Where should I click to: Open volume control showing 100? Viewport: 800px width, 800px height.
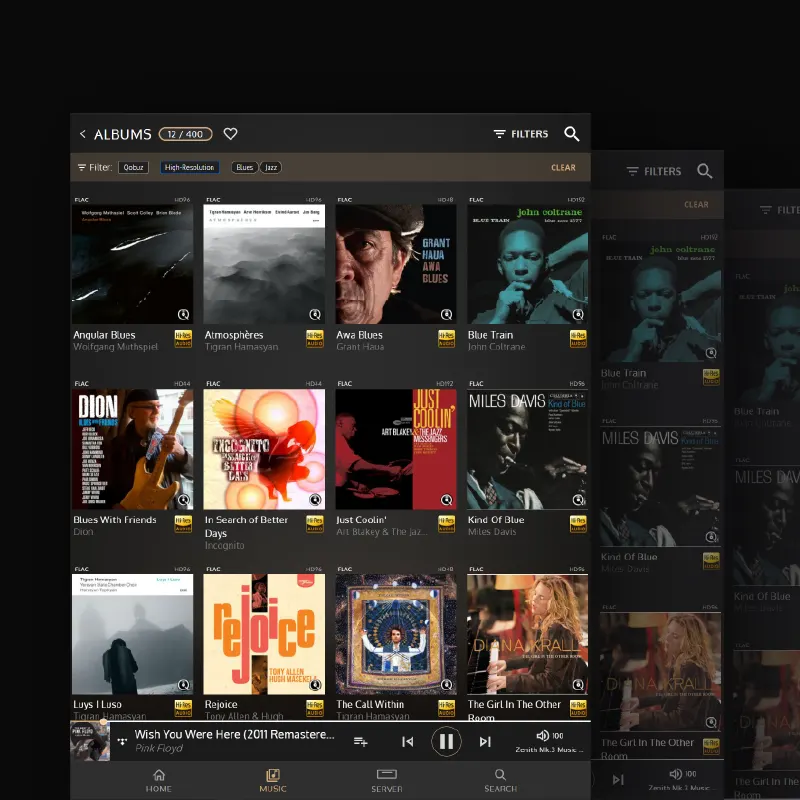[x=549, y=736]
